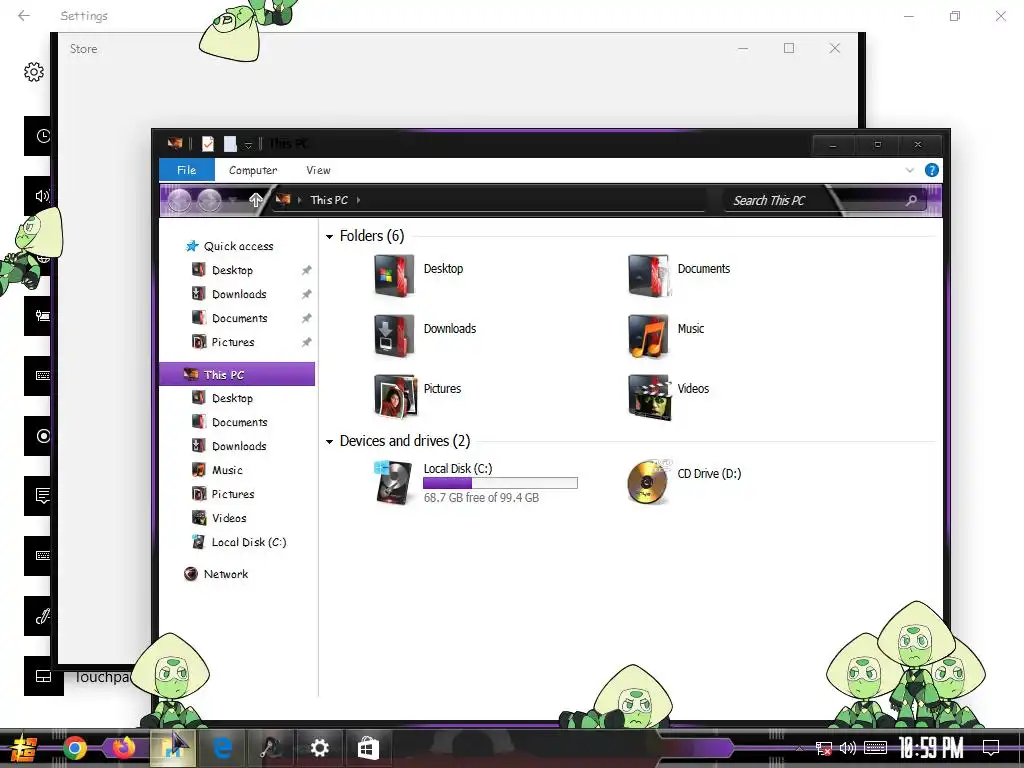Click the Forward navigation orb
The width and height of the screenshot is (1024, 768).
(210, 200)
